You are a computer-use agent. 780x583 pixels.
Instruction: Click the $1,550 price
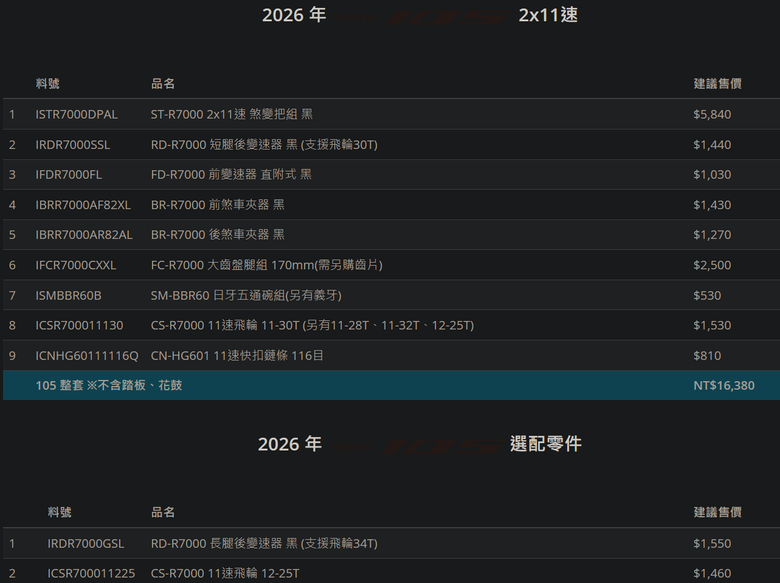[x=712, y=544]
